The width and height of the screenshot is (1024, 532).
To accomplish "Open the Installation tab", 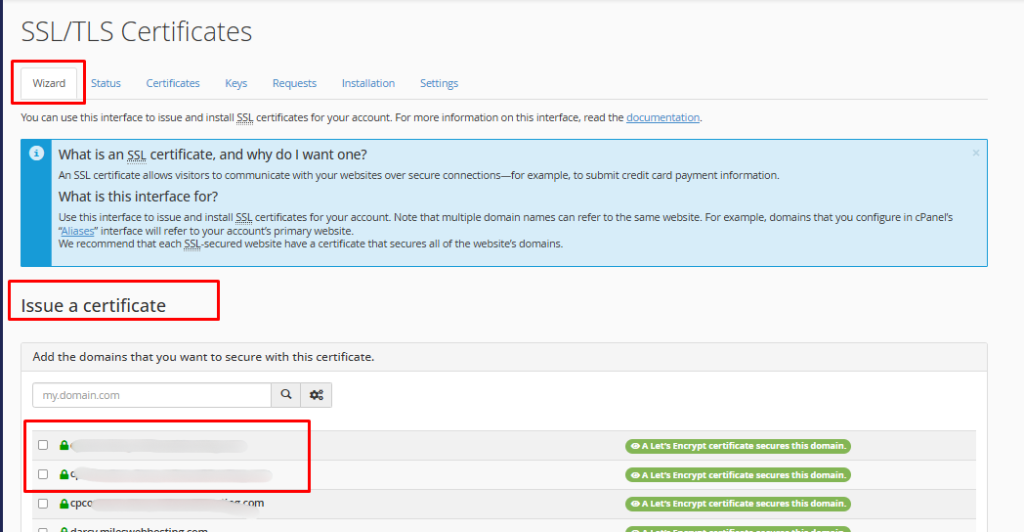I will pyautogui.click(x=368, y=83).
